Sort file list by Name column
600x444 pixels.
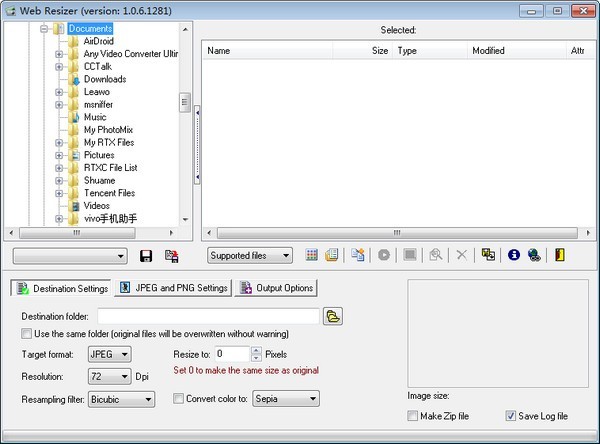(267, 51)
